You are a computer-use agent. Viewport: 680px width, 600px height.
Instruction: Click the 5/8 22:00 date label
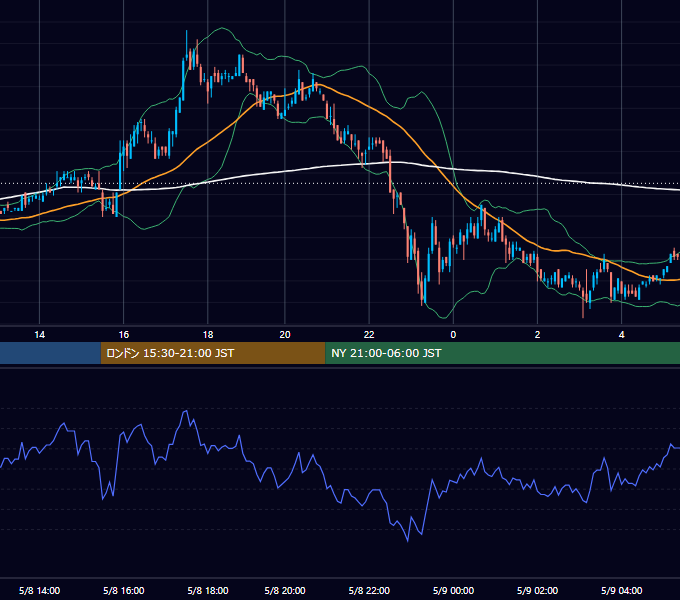(369, 590)
